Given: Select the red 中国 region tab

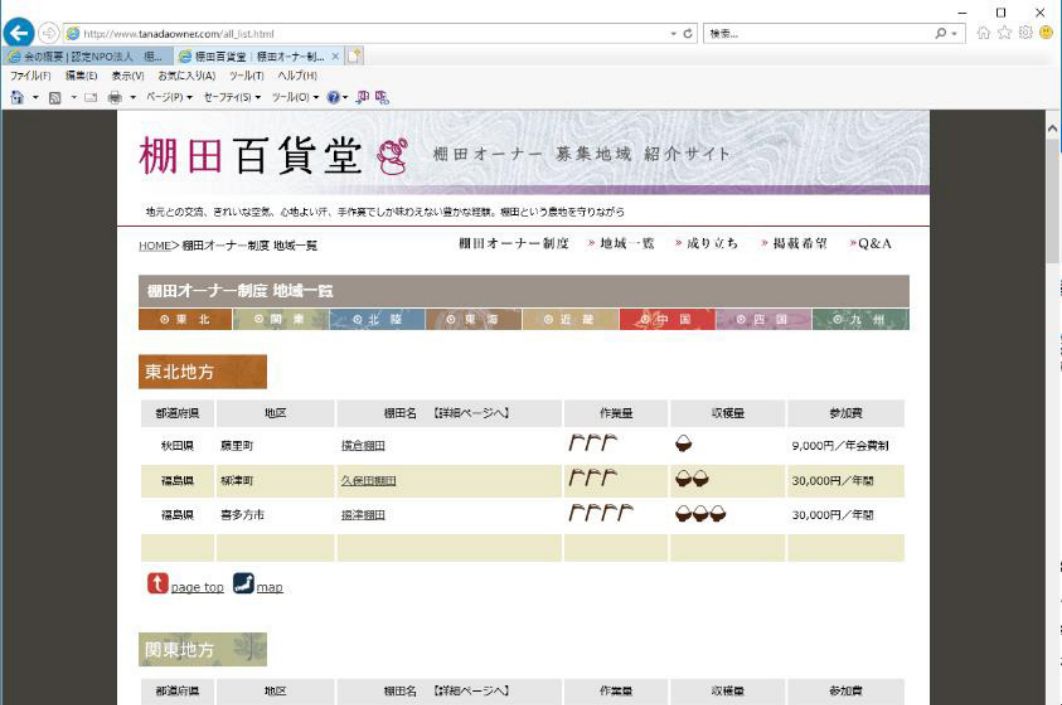Looking at the screenshot, I should (667, 320).
